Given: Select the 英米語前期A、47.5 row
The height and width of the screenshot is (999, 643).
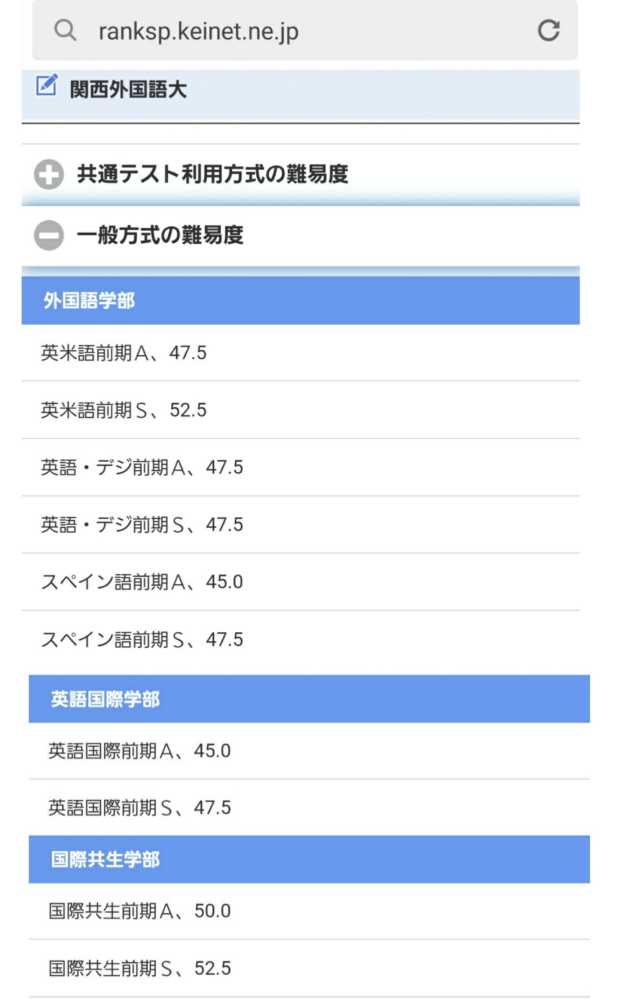Looking at the screenshot, I should pyautogui.click(x=120, y=350).
